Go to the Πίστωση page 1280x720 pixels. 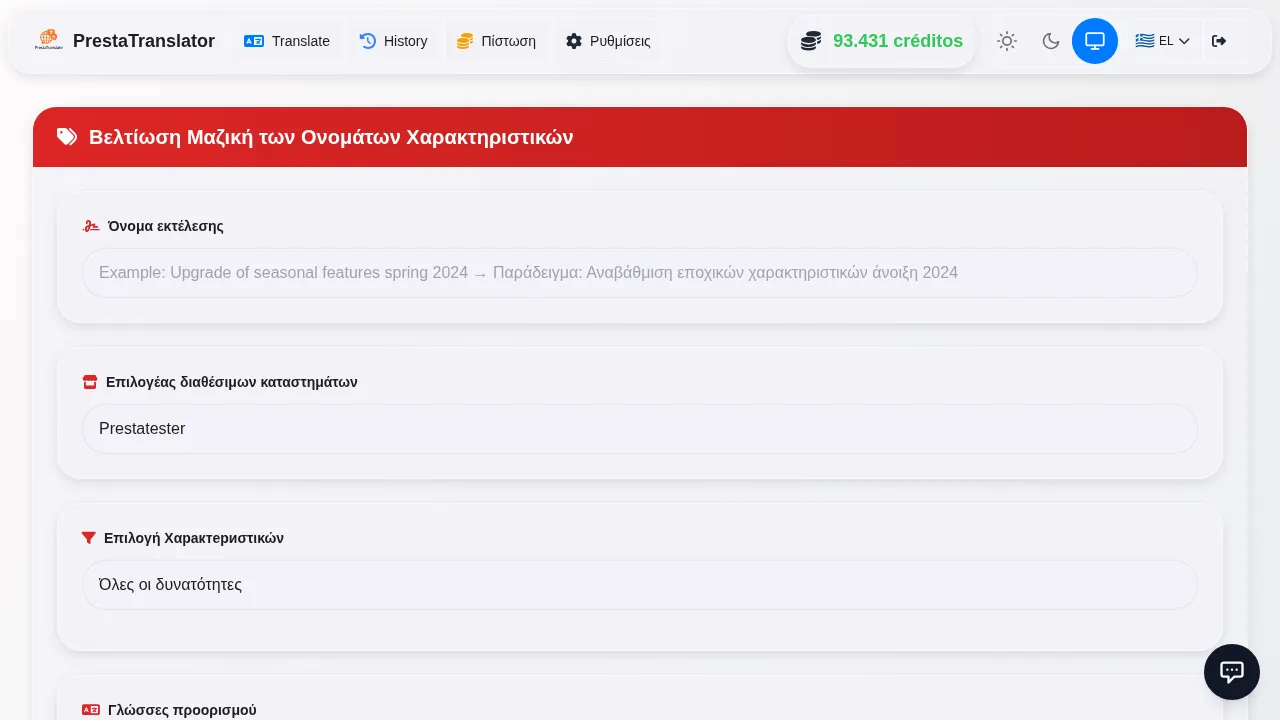pyautogui.click(x=496, y=41)
